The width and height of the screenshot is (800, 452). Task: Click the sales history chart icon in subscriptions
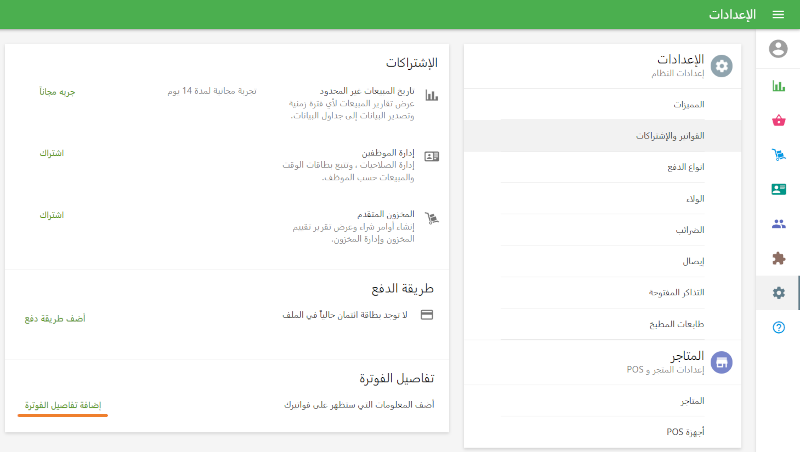click(x=432, y=95)
